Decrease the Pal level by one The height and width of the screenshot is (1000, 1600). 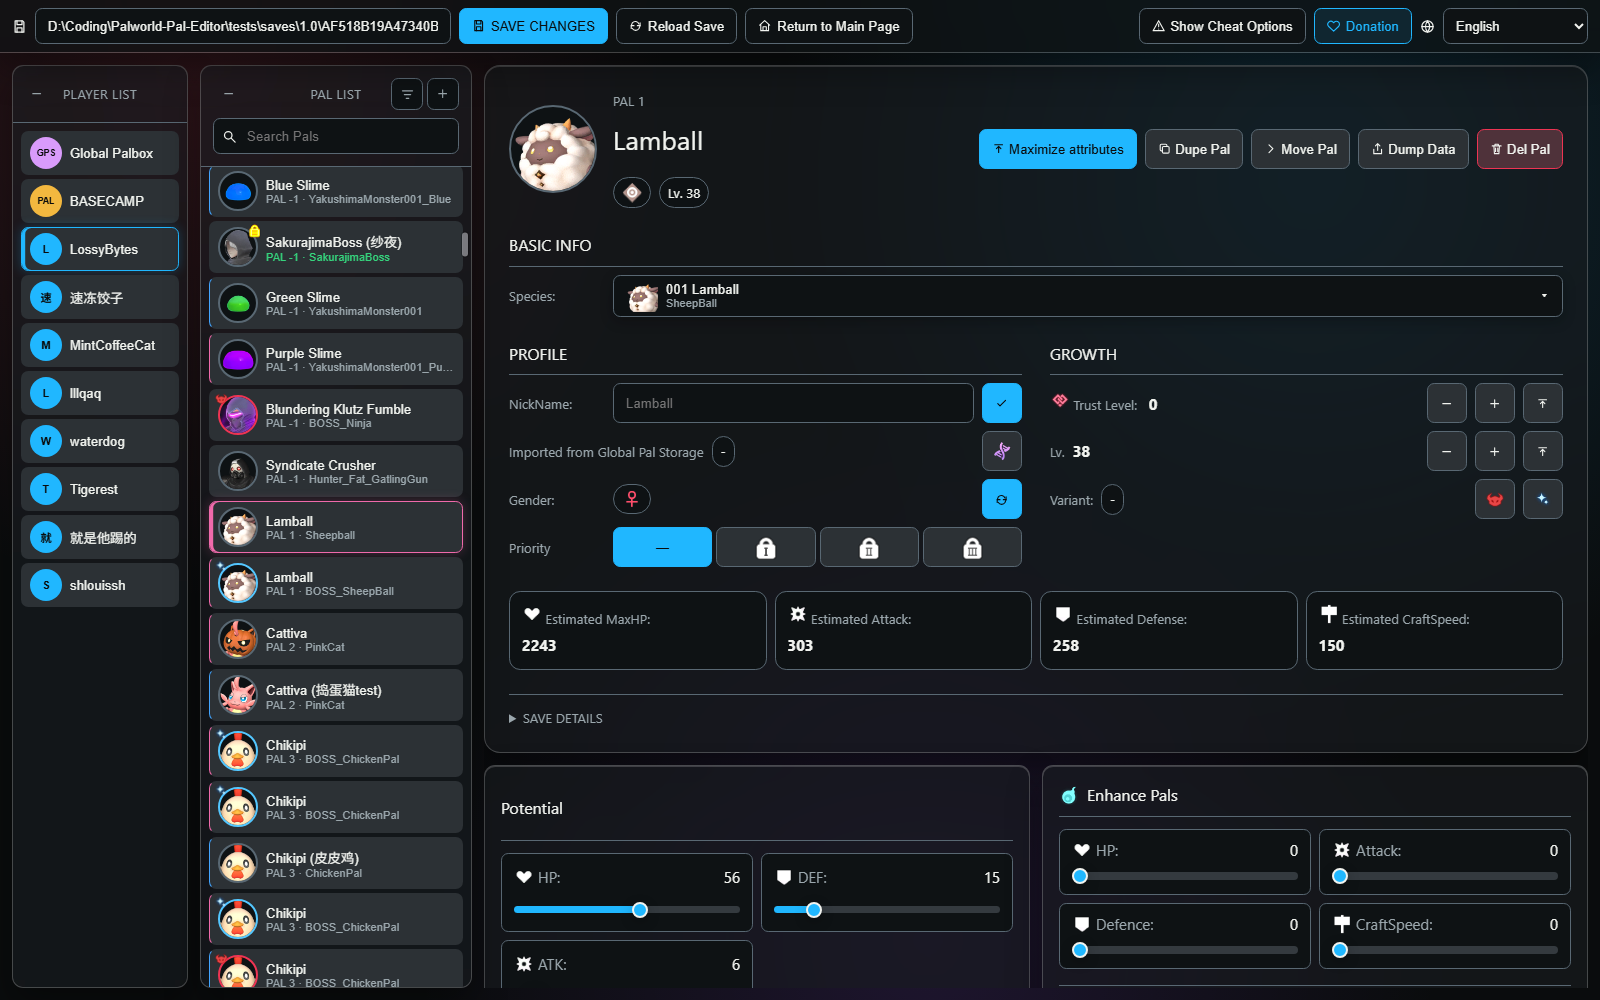1447,451
